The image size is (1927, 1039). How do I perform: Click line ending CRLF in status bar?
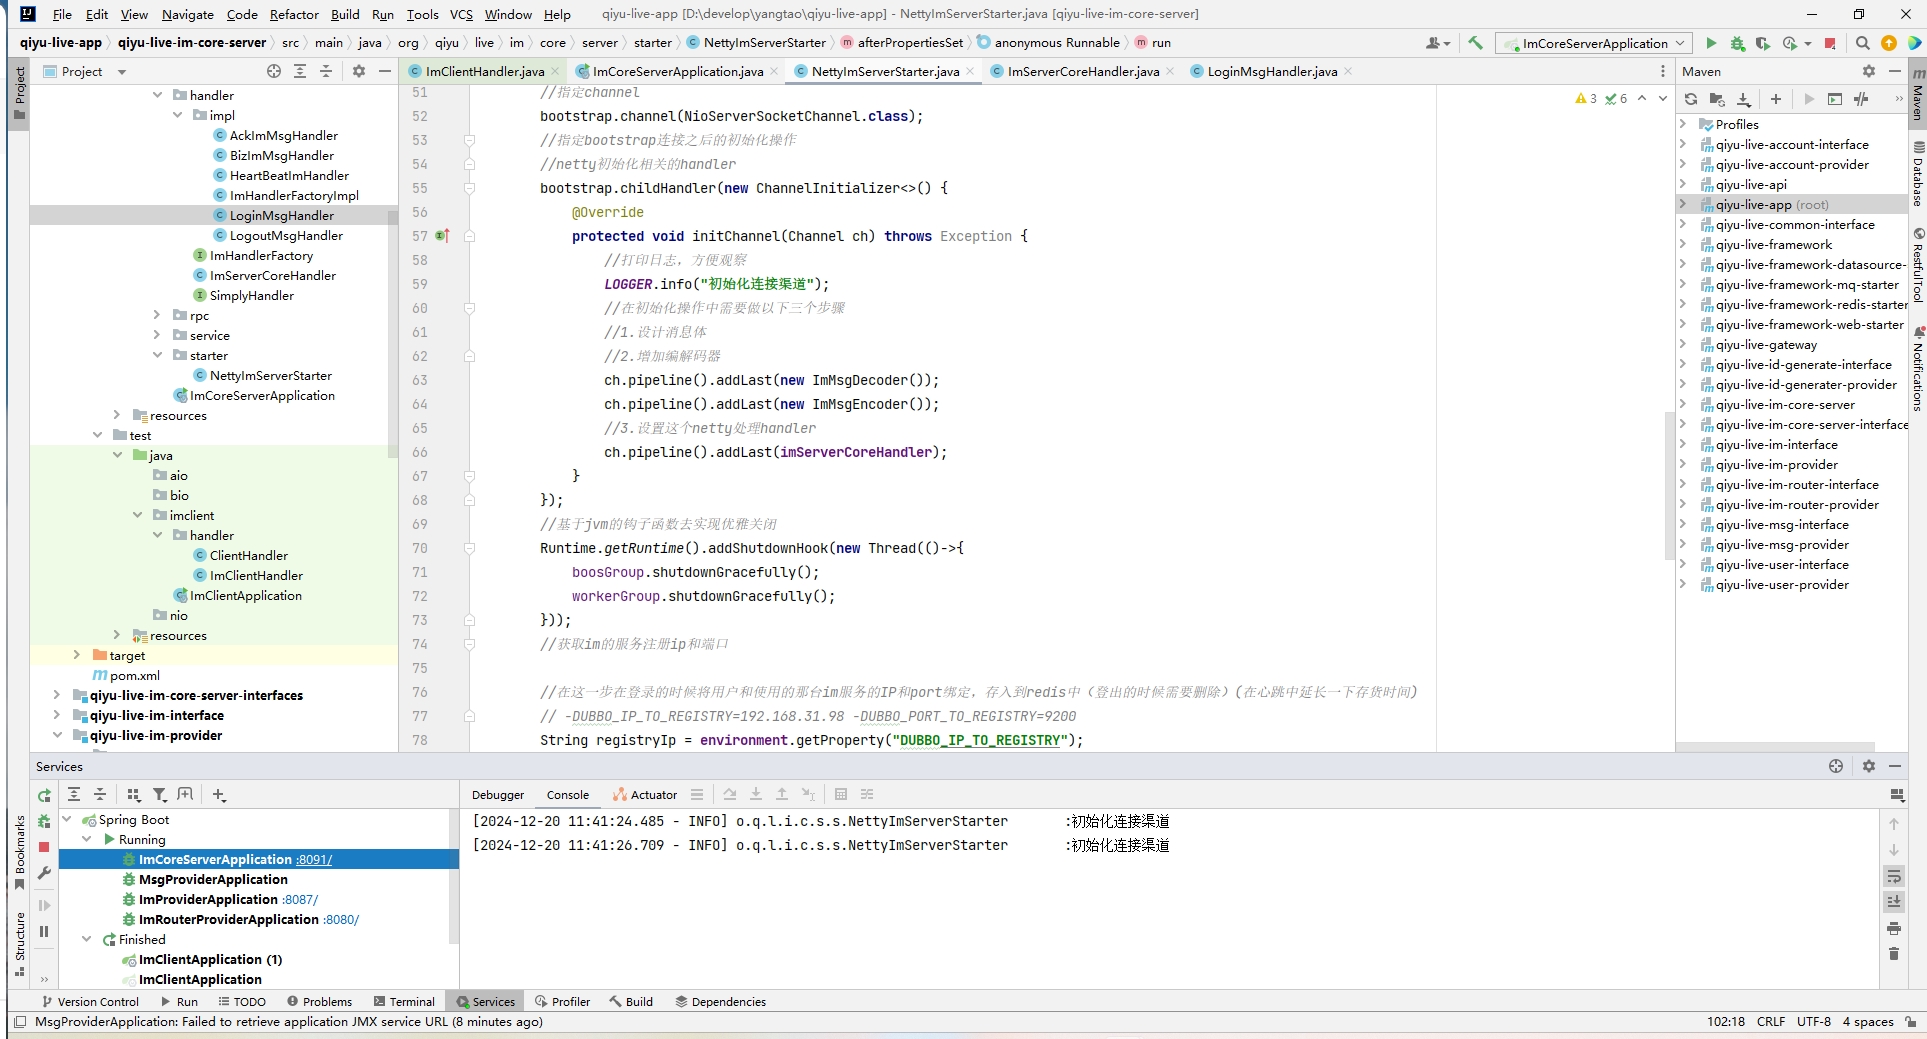(1770, 1022)
